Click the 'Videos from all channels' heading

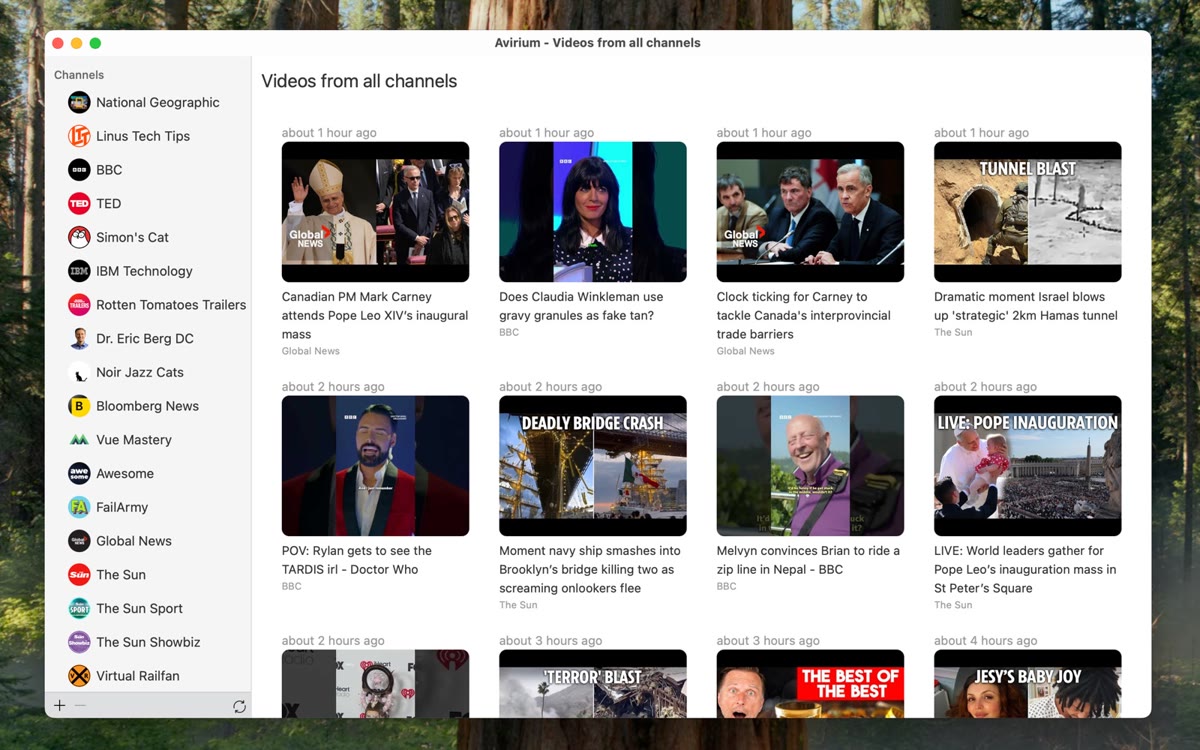tap(359, 81)
